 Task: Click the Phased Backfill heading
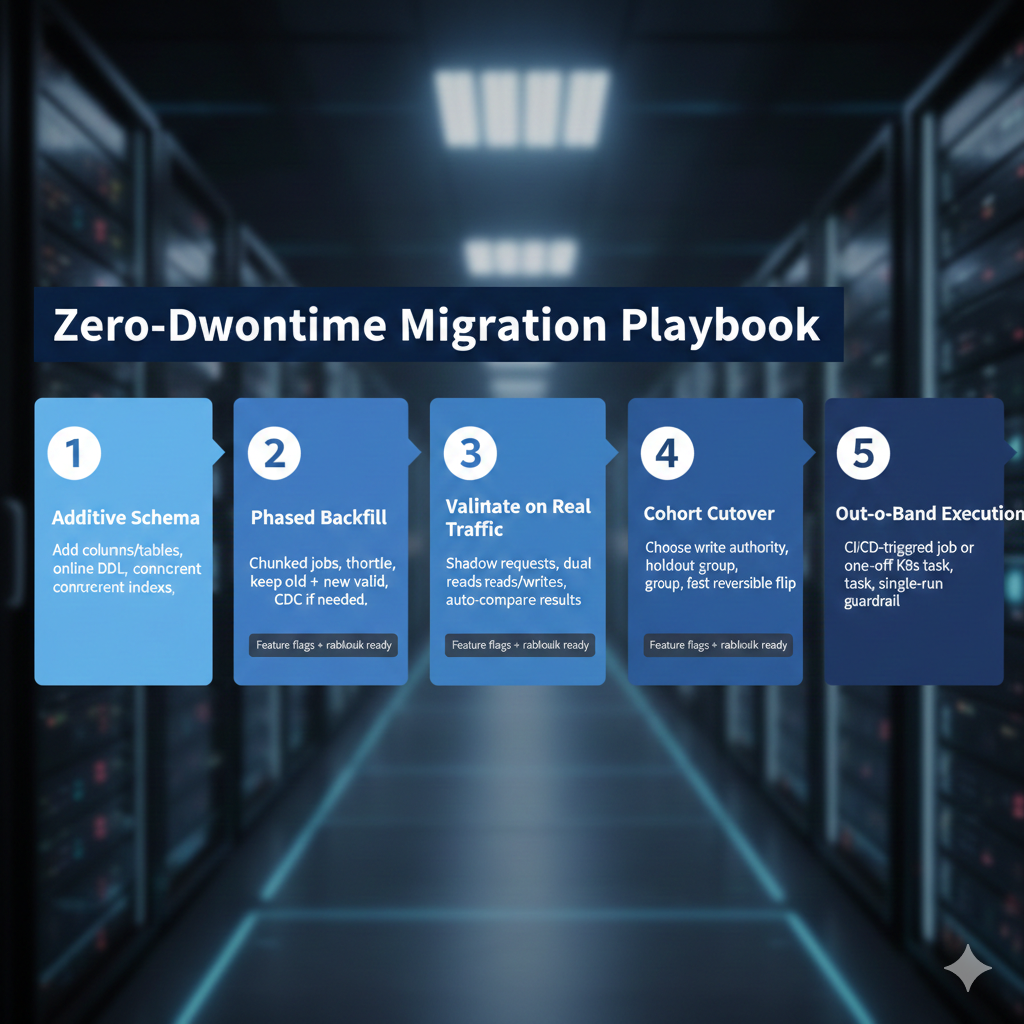tap(319, 518)
